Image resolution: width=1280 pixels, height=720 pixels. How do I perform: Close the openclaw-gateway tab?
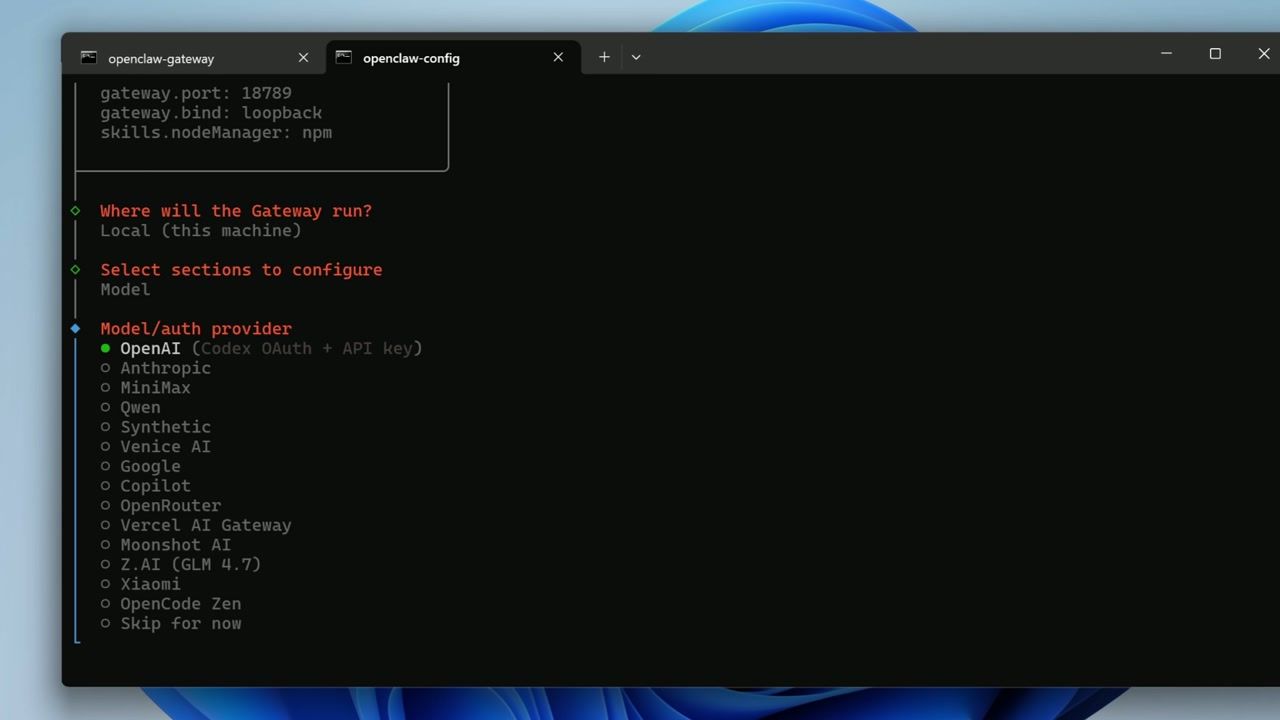[x=303, y=58]
